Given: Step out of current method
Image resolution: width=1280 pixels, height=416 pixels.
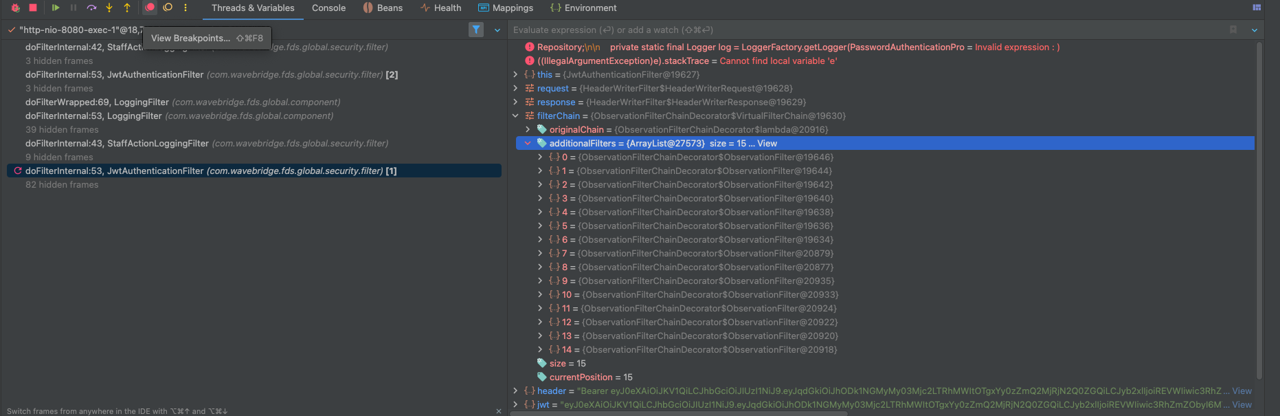Looking at the screenshot, I should click(x=126, y=8).
